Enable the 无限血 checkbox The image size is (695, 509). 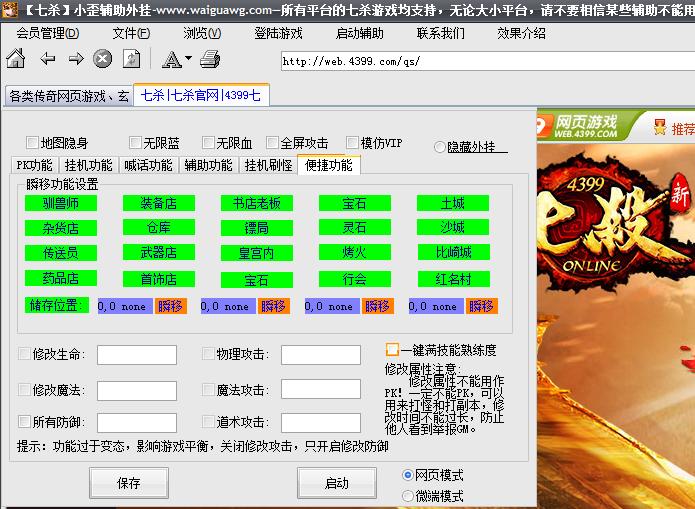(x=208, y=143)
